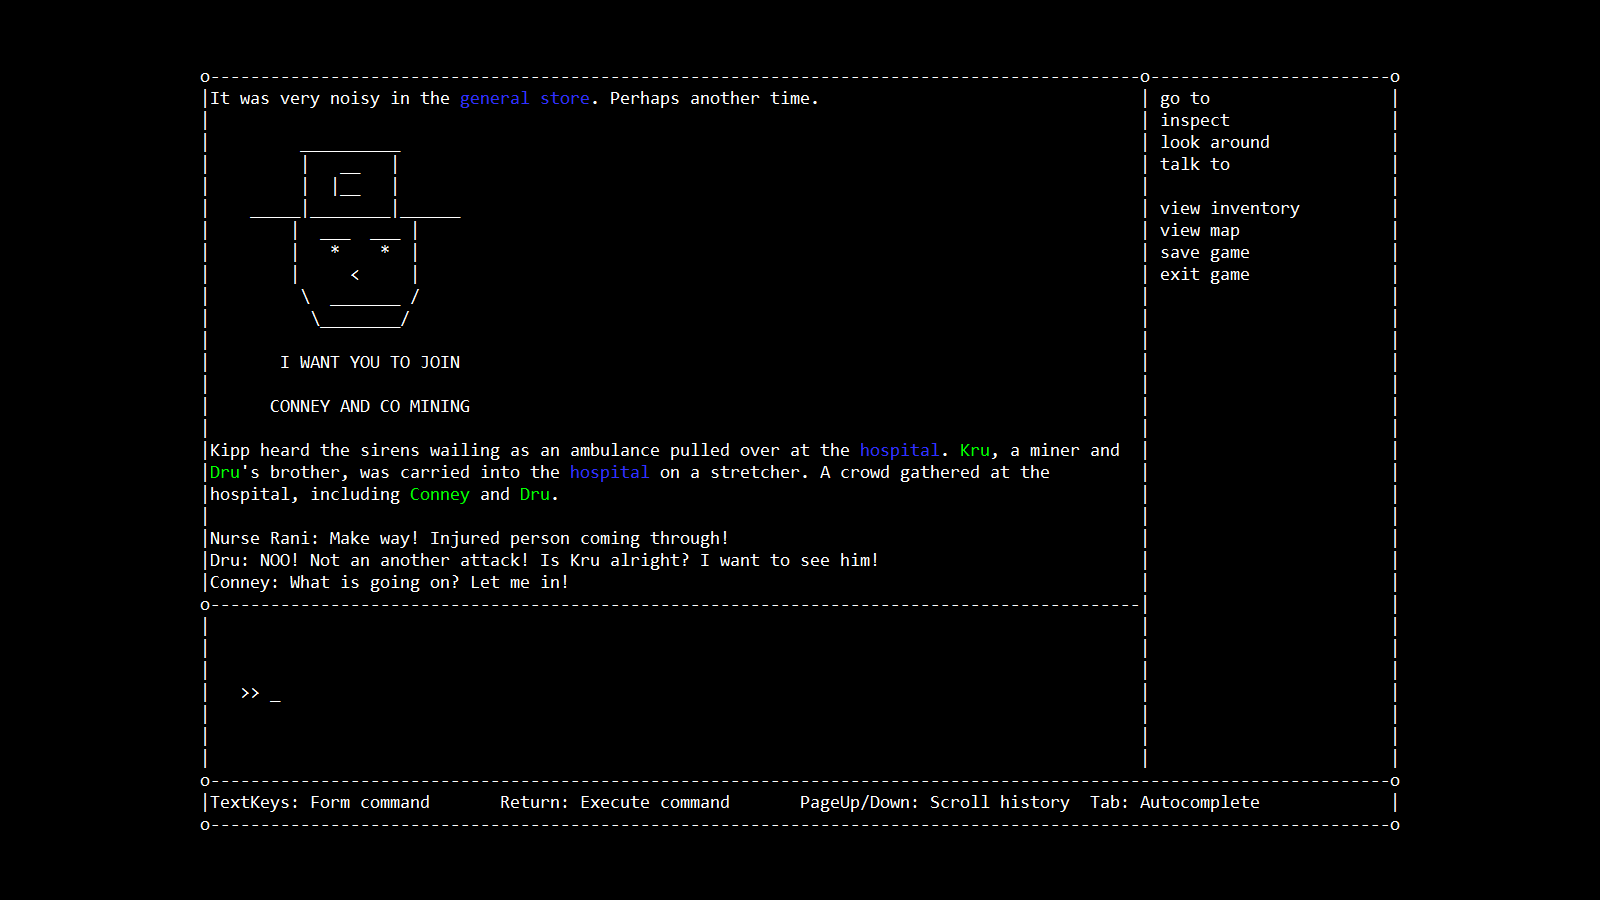Click 'I WANT YOU TO JOIN' text

coord(370,362)
